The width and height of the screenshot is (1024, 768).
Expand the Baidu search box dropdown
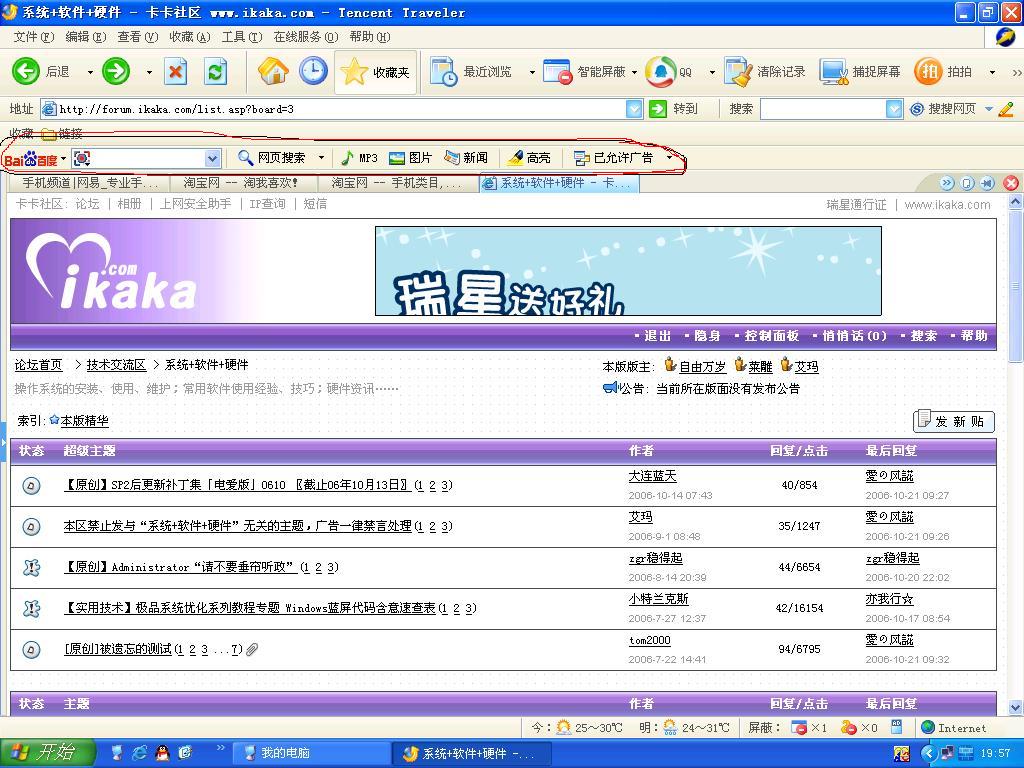click(212, 158)
